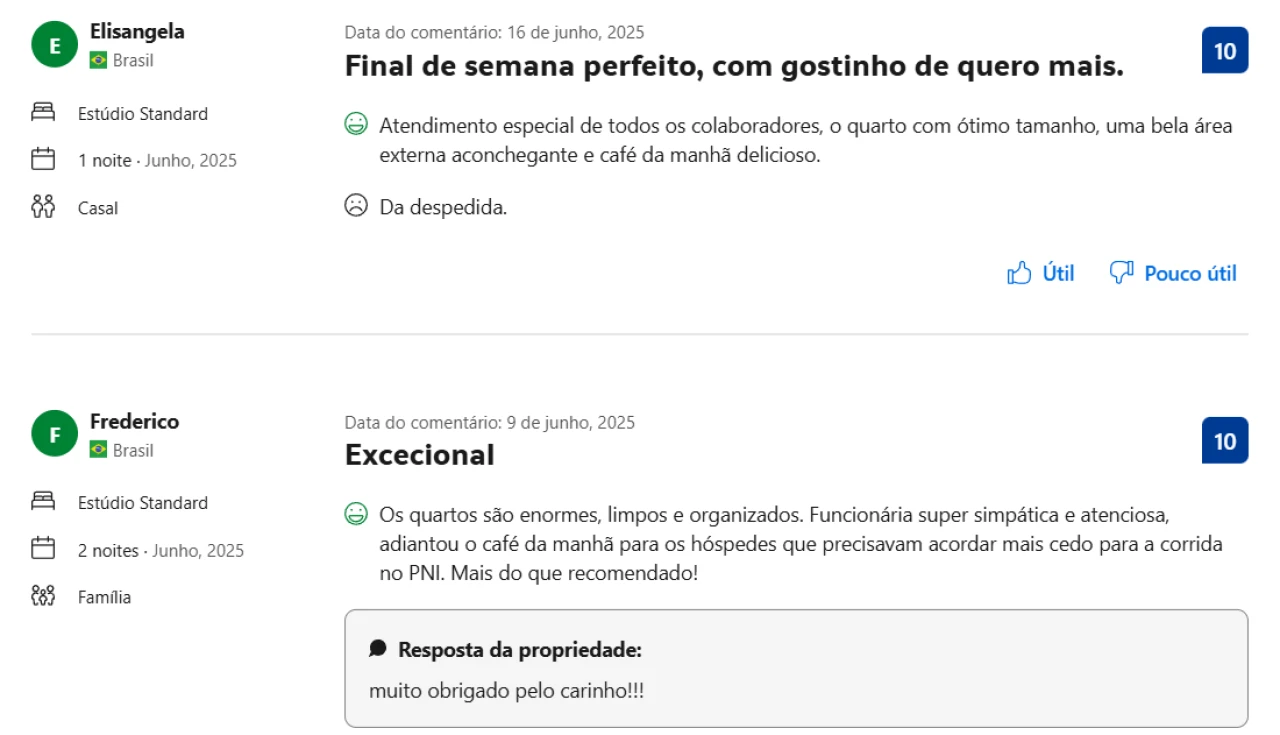
Task: Click the title Final de semana perfeito
Action: (x=734, y=67)
